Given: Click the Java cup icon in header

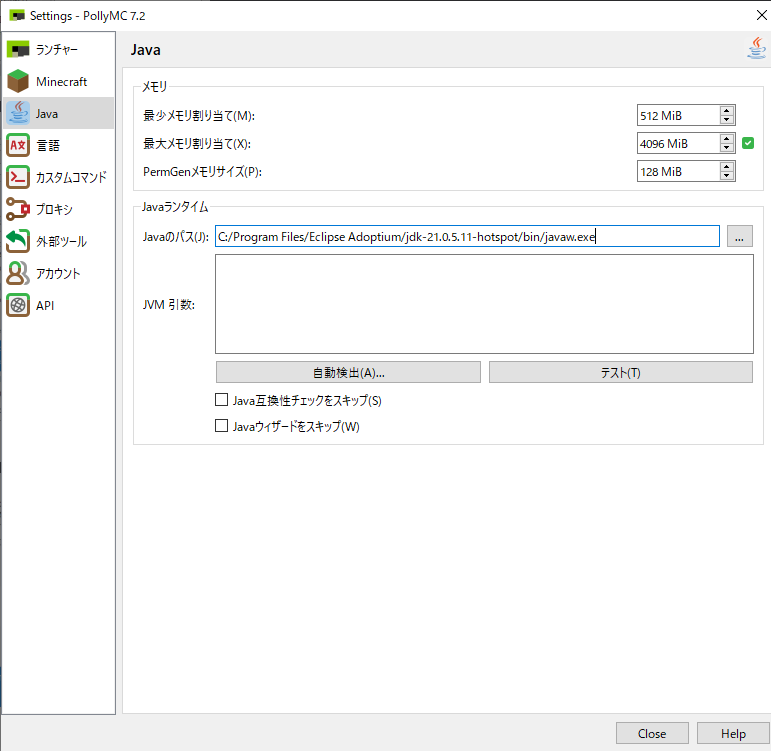Looking at the screenshot, I should coord(756,49).
